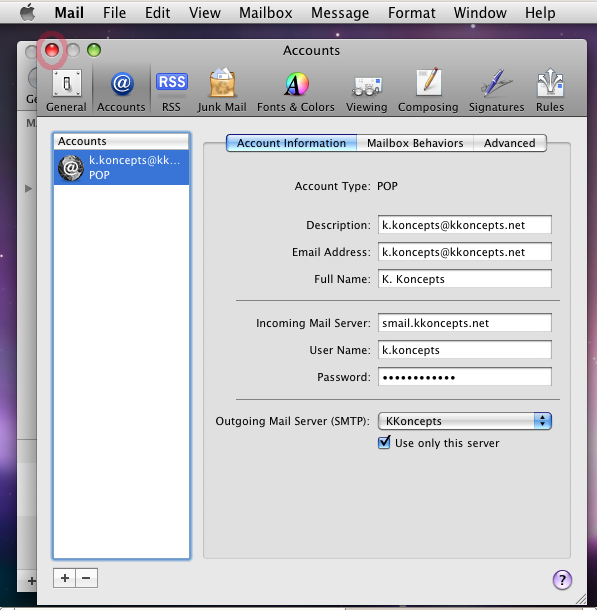Open the Outgoing Mail Server SMTP dropdown
Image resolution: width=597 pixels, height=610 pixels.
pos(465,421)
